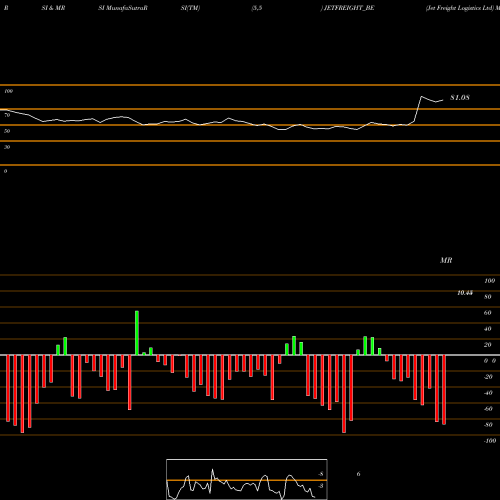Image resolution: width=500 pixels, height=500 pixels.
Task: Click the 70 level label on RSI panel
Action: (x=7, y=115)
